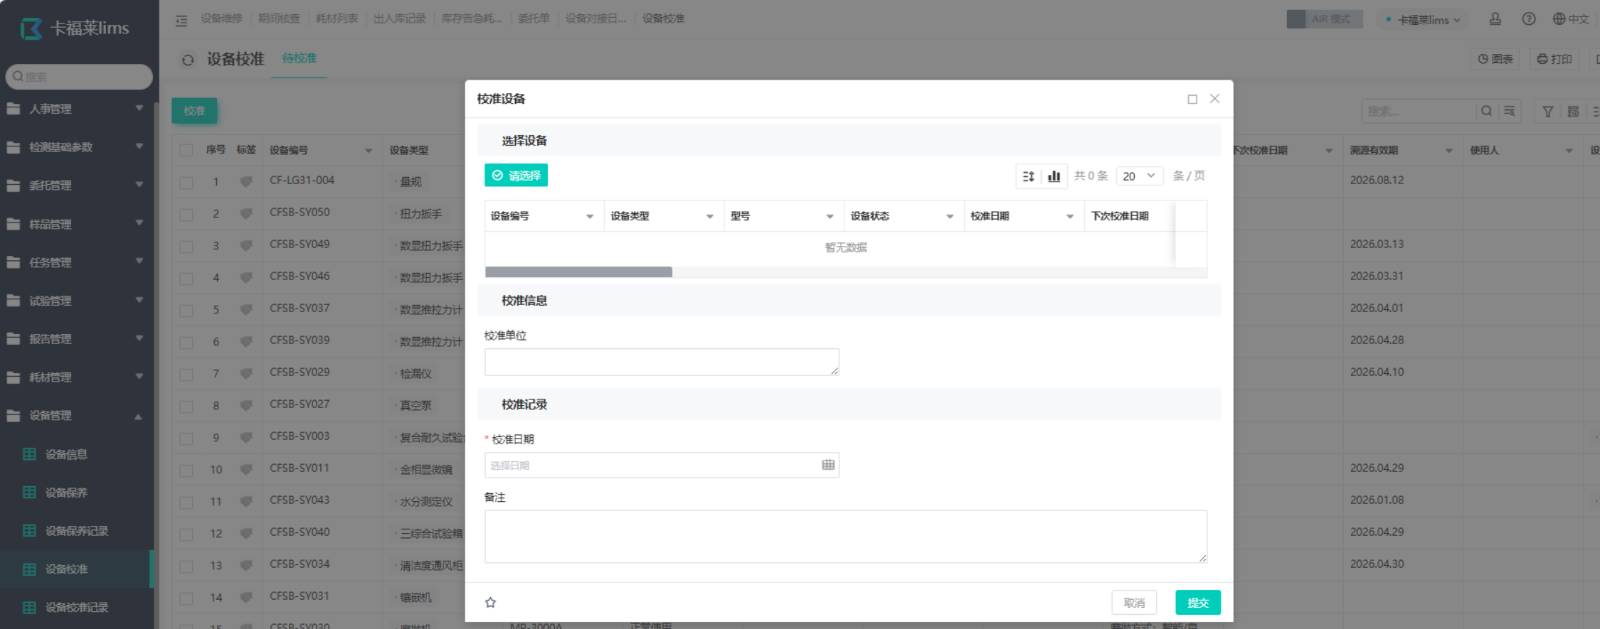Open 设备编号 column dropdown in dialog
Viewport: 1600px width, 629px height.
[x=590, y=216]
